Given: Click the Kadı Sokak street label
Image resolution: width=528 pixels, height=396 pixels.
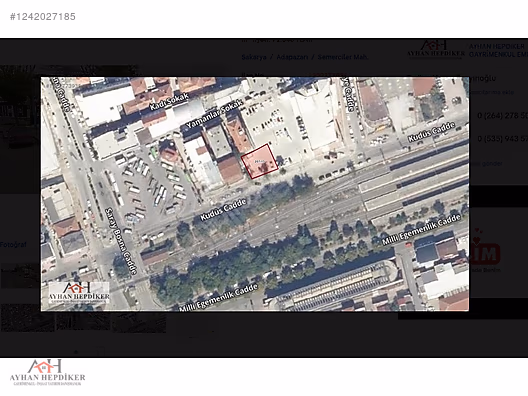Looking at the screenshot, I should (168, 102).
